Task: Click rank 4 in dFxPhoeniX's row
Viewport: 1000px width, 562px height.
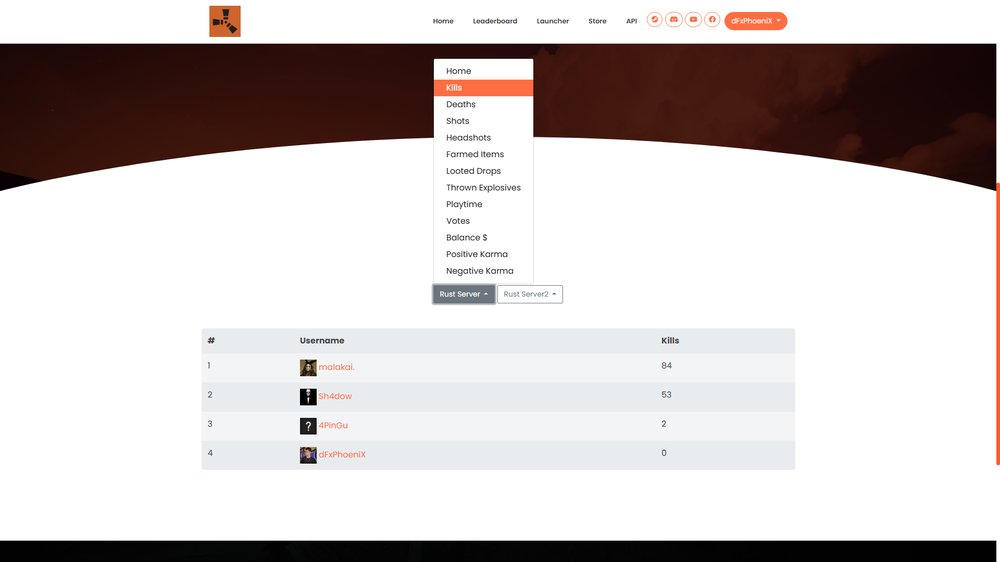Action: coord(210,453)
